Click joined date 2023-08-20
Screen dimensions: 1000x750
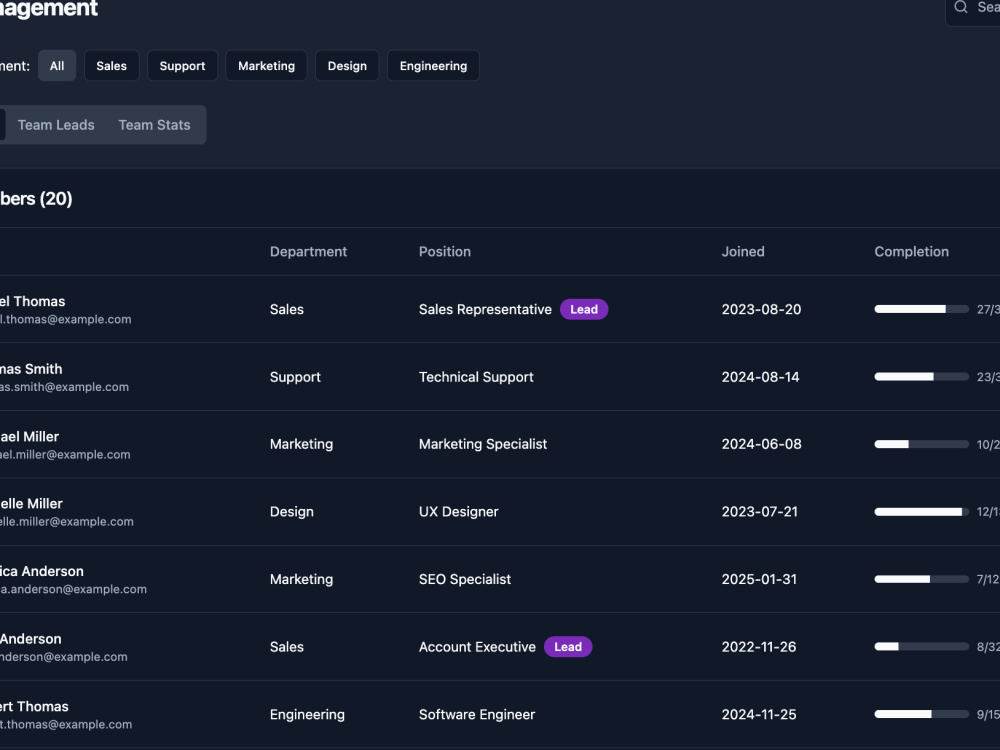tap(761, 309)
